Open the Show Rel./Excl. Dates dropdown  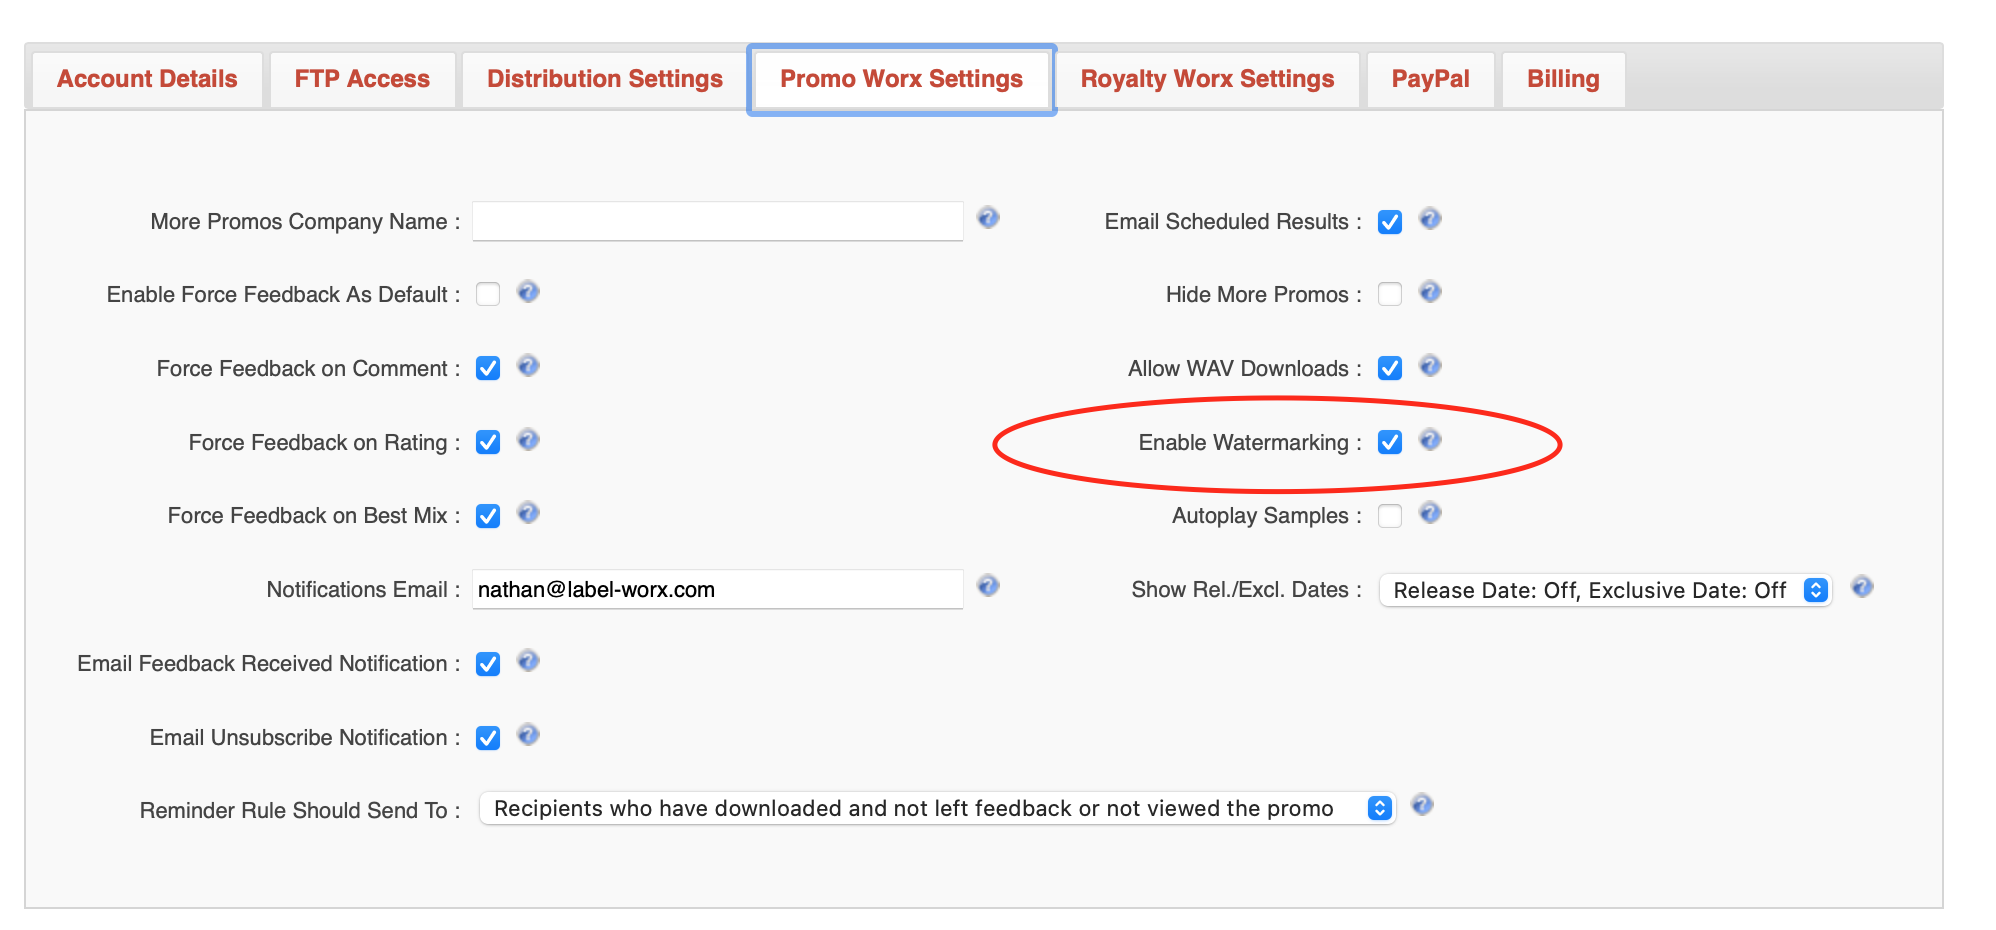(x=1604, y=590)
